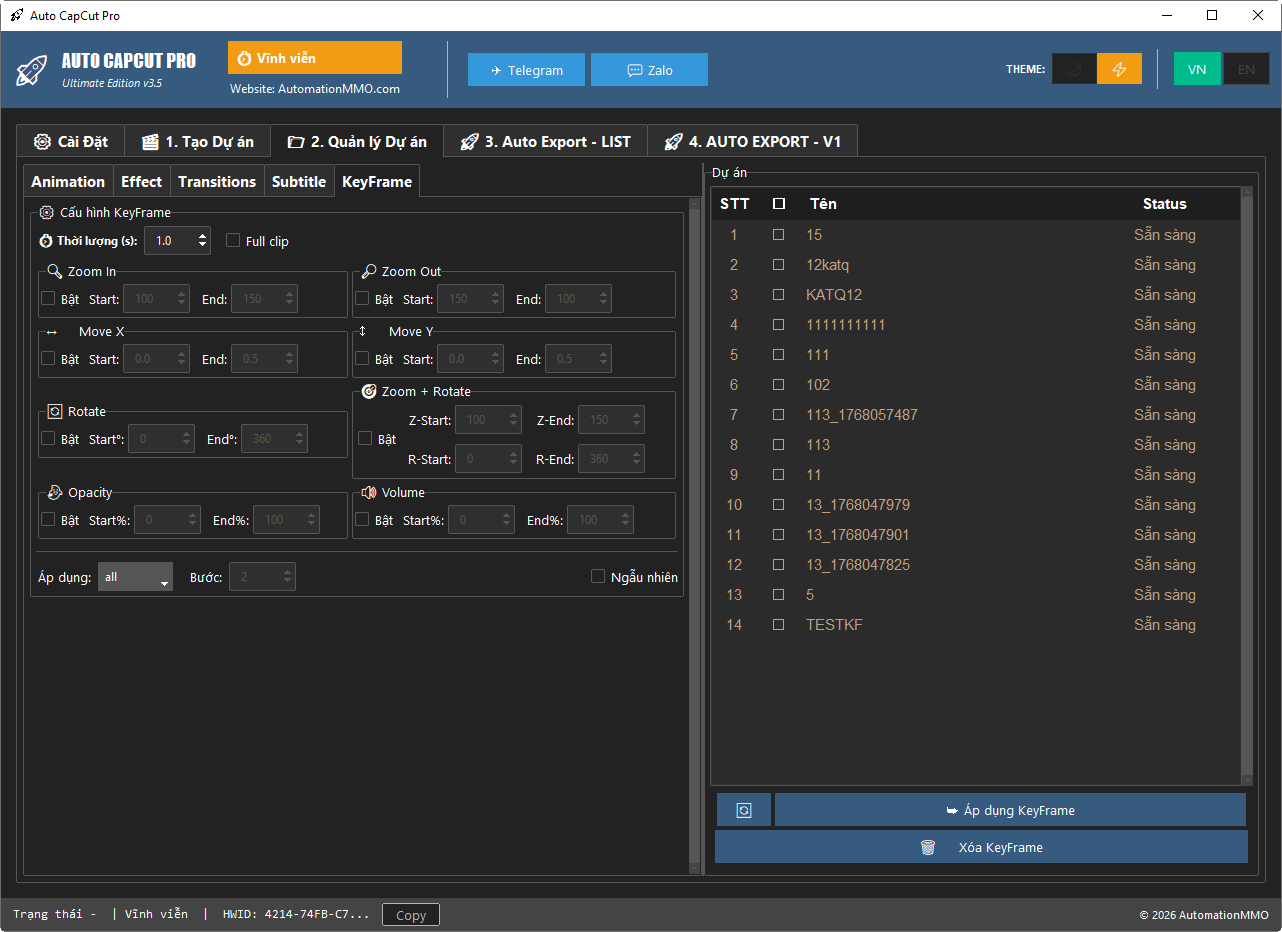Click the rocket logo in the header
1282x932 pixels.
(32, 71)
